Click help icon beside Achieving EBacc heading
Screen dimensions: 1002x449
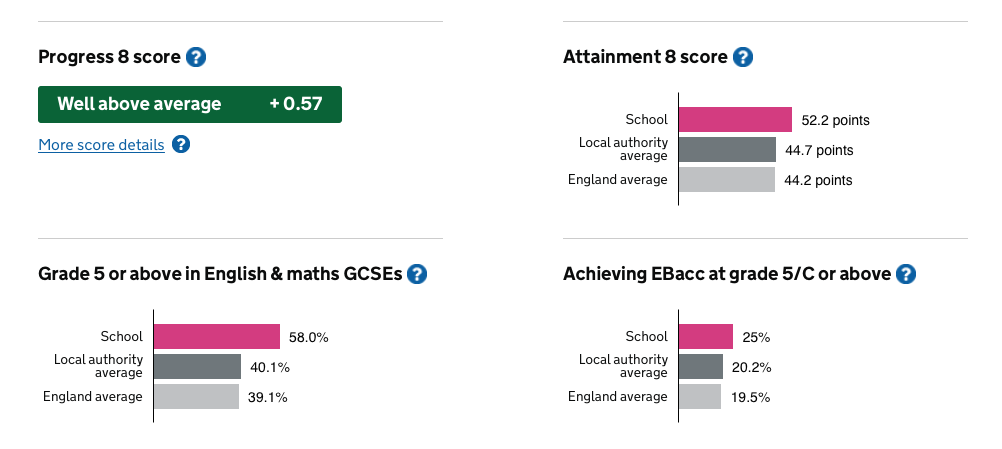pyautogui.click(x=906, y=274)
